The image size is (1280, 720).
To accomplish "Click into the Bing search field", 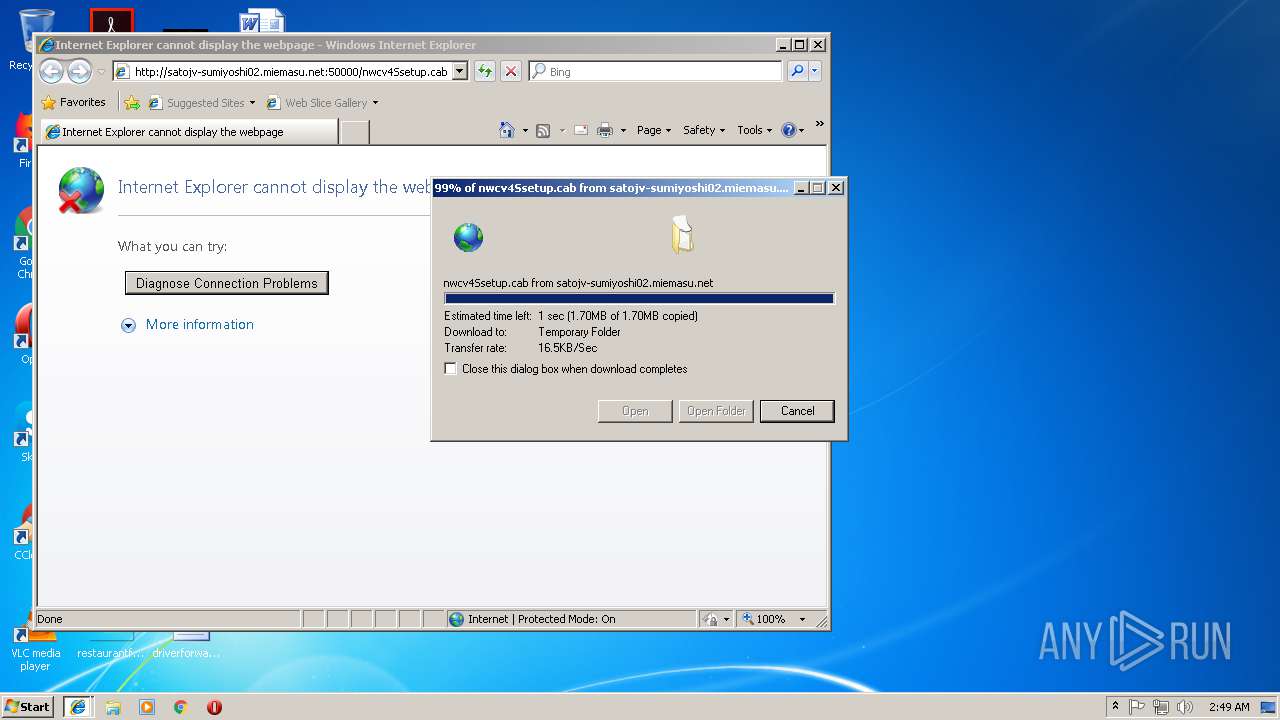I will [x=665, y=71].
